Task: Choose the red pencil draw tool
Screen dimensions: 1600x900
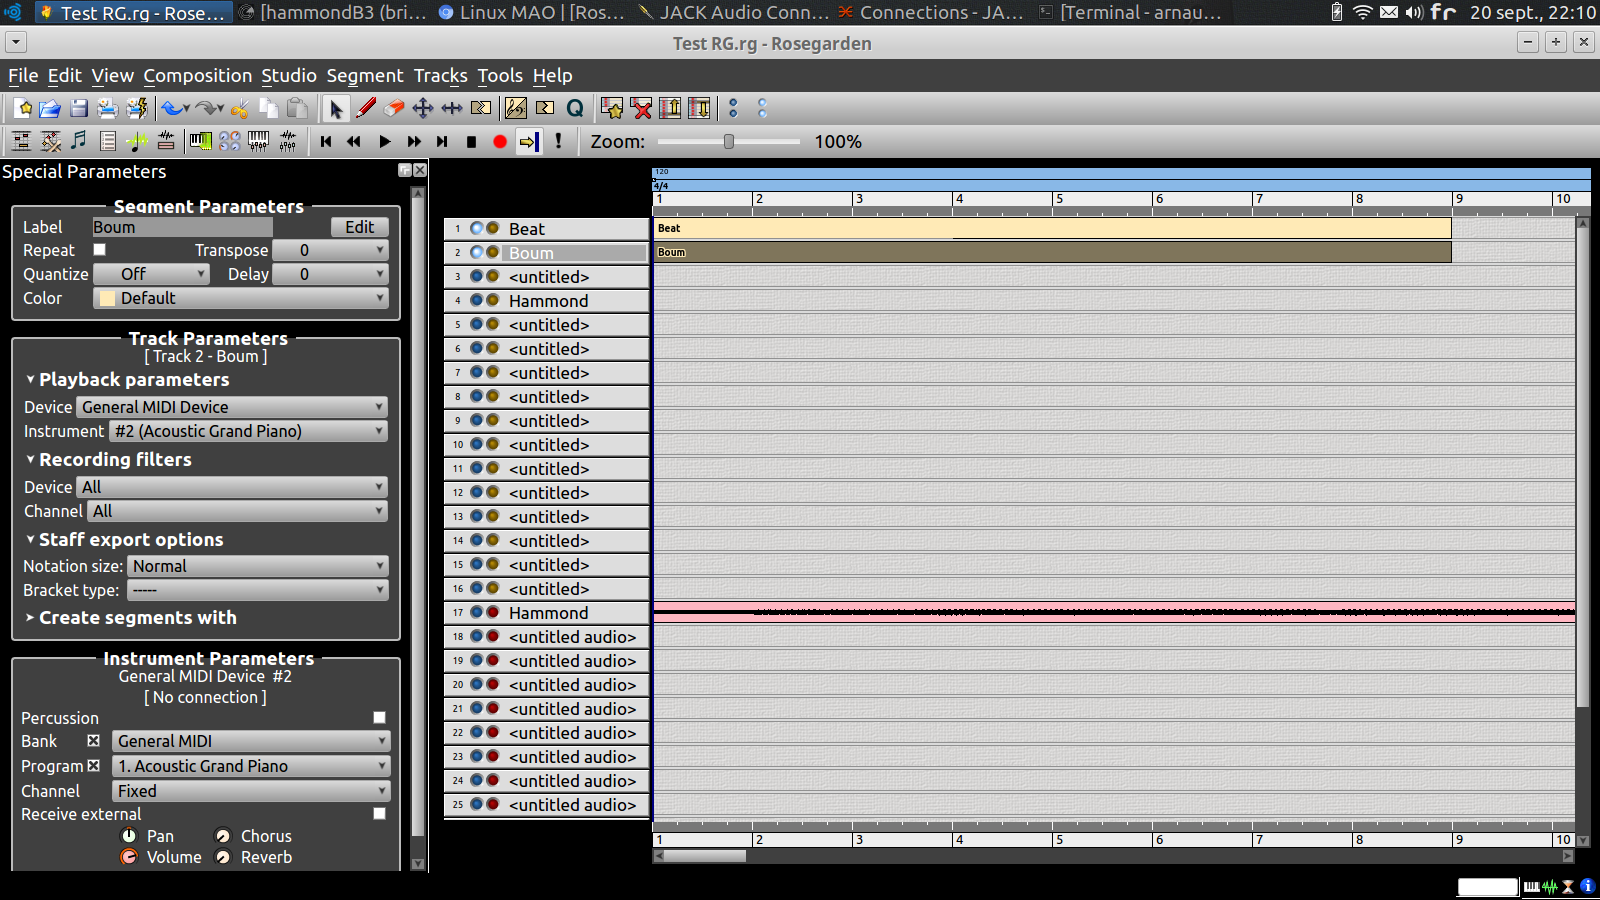Action: [365, 108]
